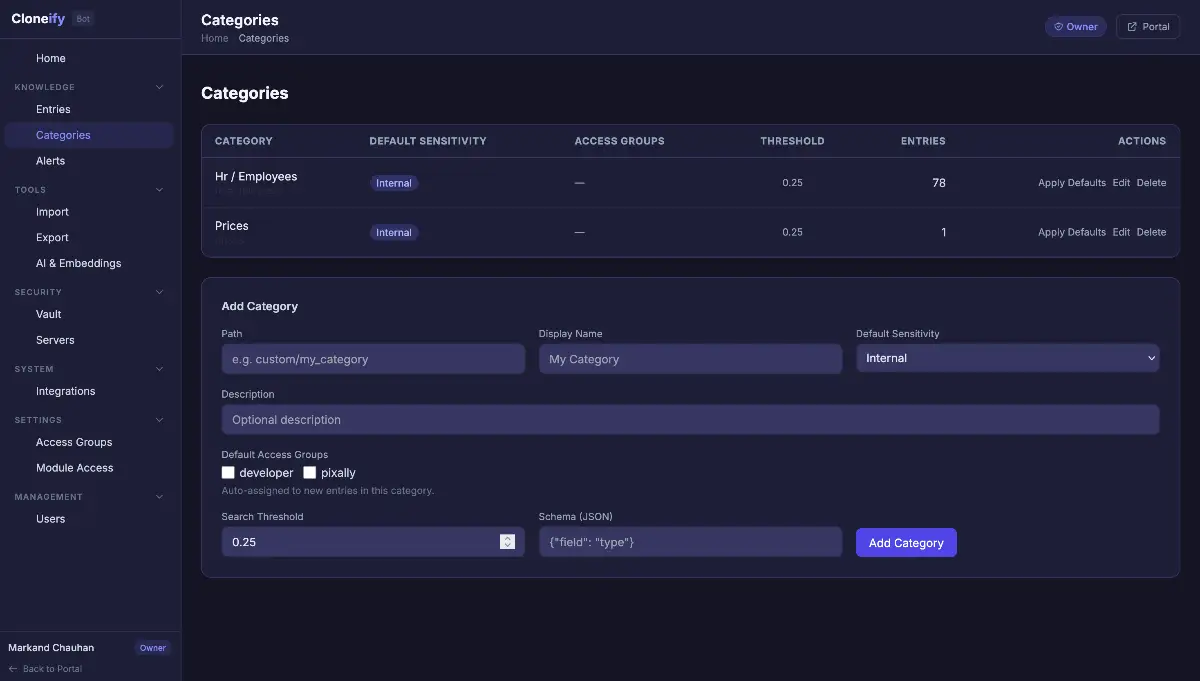Click the Prices category name

click(x=232, y=226)
